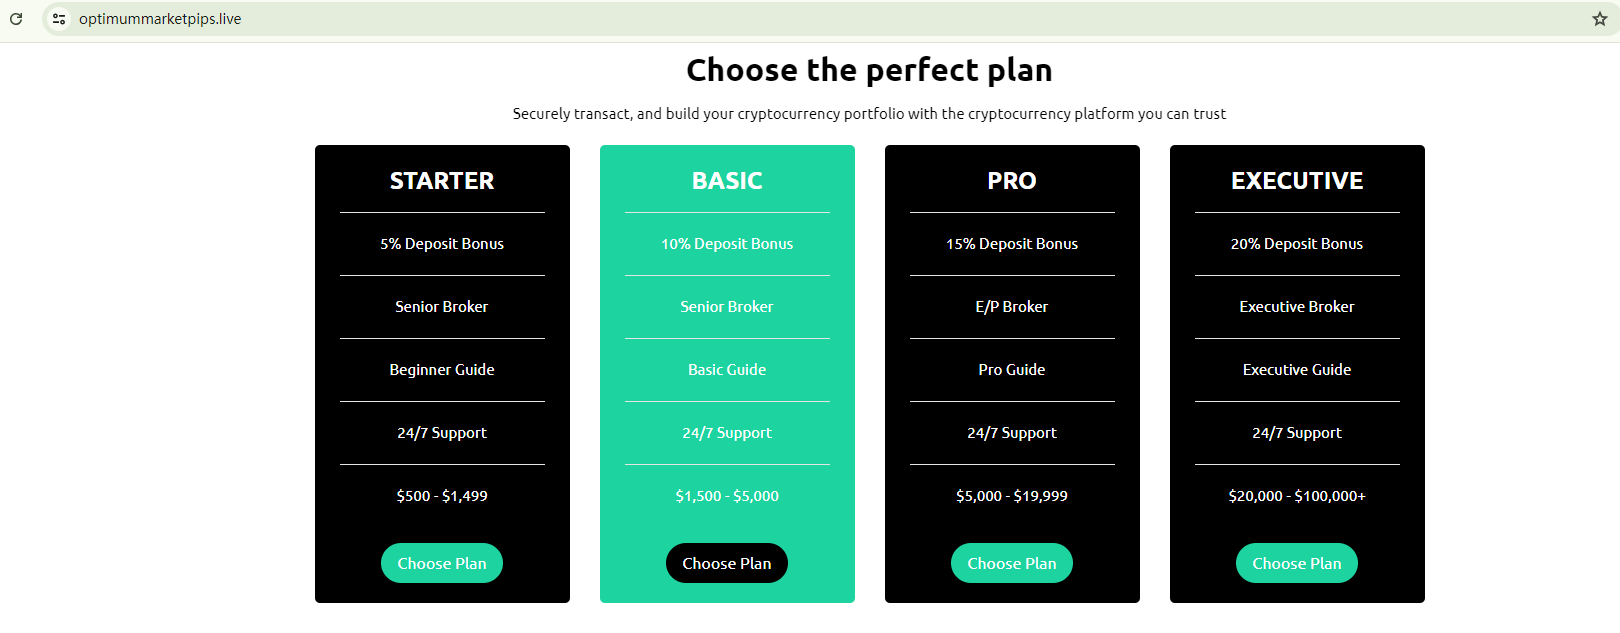The height and width of the screenshot is (633, 1620).
Task: Click the $1,500 - $5,000 price range
Action: pos(727,496)
